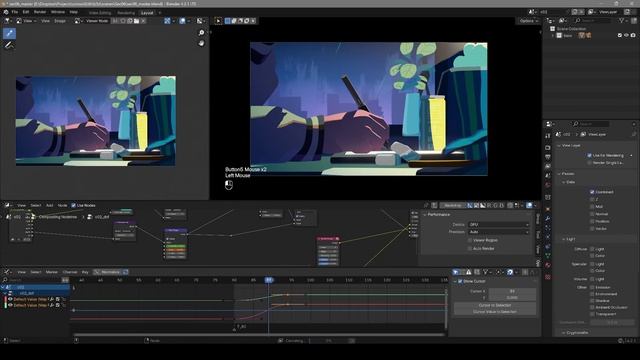This screenshot has width=640, height=360.
Task: Toggle the Combined pass checkbox
Action: click(x=592, y=192)
